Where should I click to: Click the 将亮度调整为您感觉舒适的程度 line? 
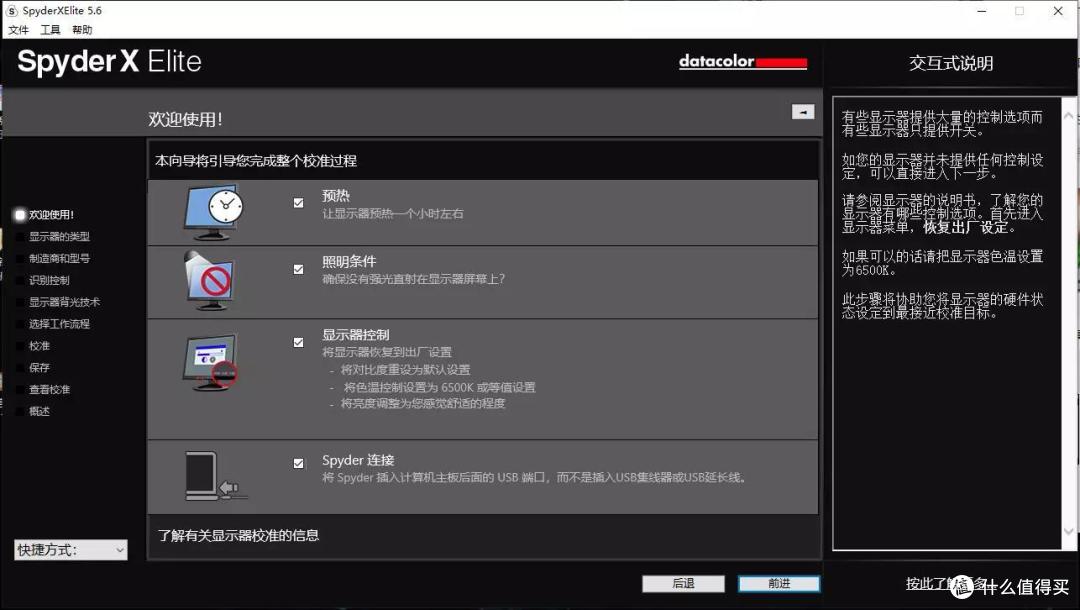pyautogui.click(x=423, y=403)
